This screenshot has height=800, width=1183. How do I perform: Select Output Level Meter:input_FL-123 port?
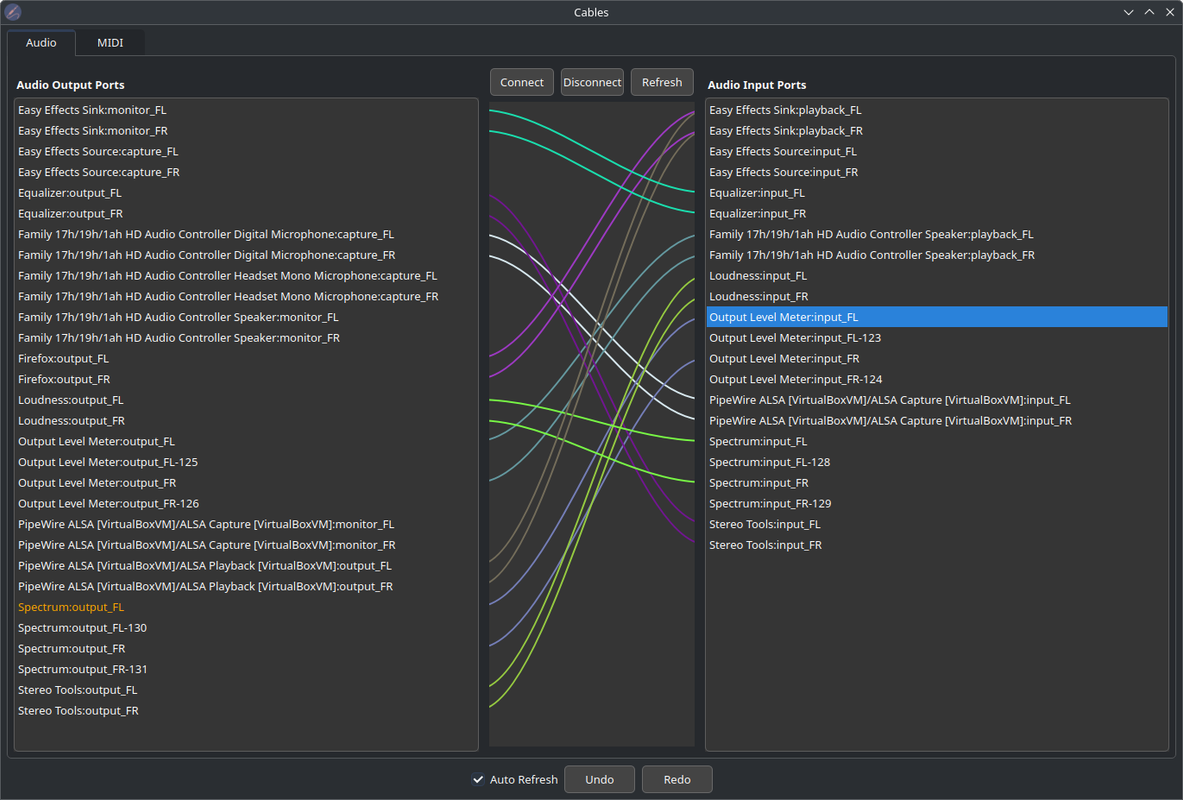tap(937, 338)
